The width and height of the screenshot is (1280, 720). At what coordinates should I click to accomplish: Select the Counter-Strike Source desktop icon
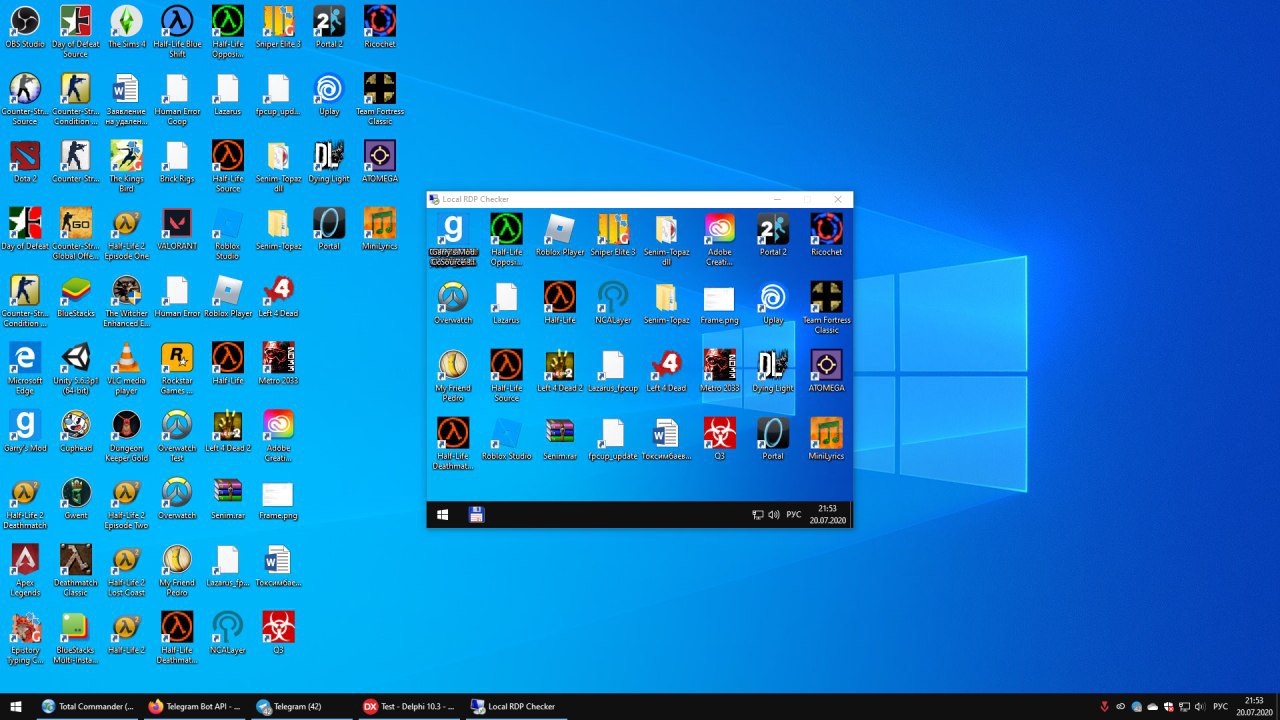[25, 99]
